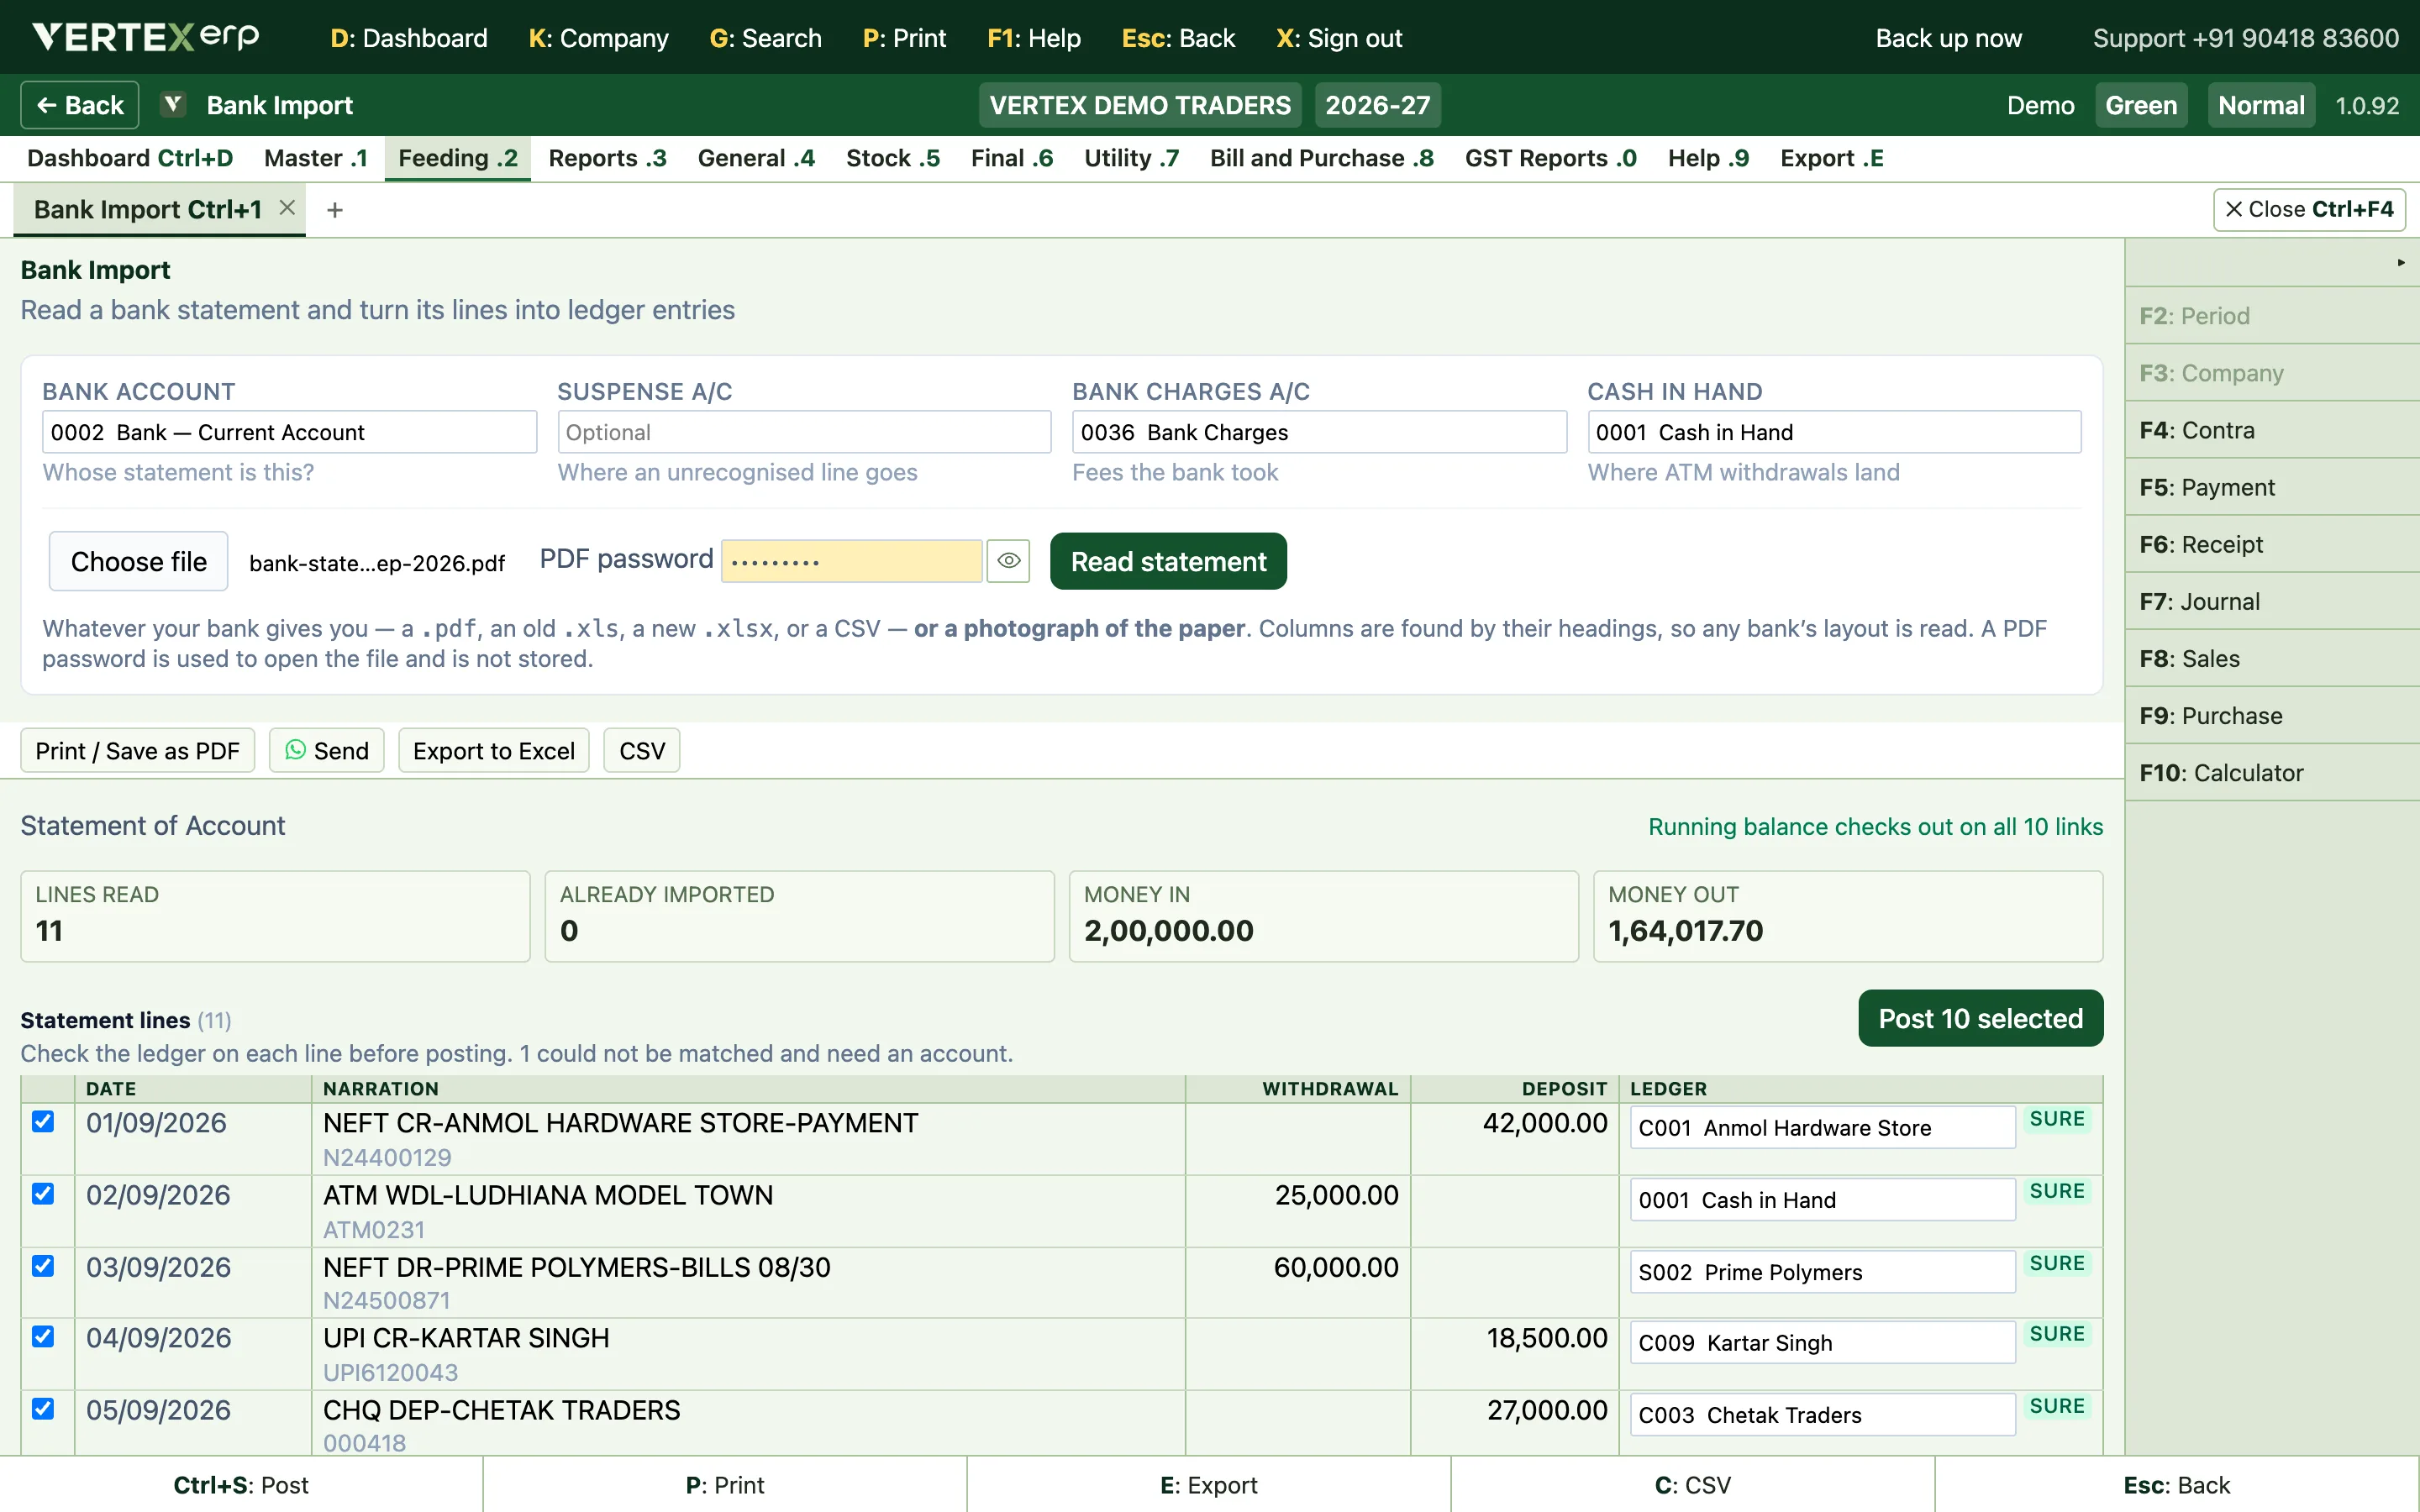The height and width of the screenshot is (1512, 2420).
Task: Collapse the function-key side panel arrow
Action: [x=2400, y=262]
